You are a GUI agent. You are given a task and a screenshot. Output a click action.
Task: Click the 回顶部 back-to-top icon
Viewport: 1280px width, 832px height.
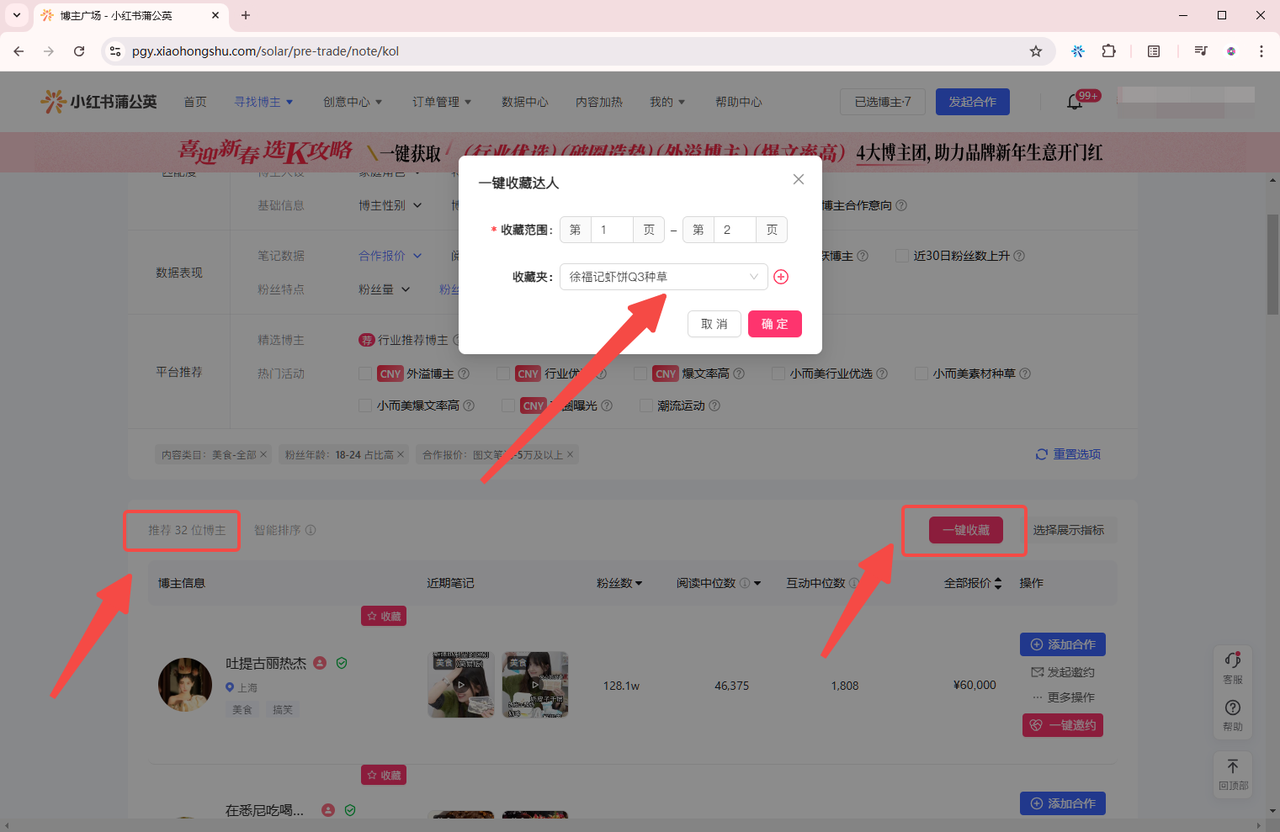[1233, 773]
